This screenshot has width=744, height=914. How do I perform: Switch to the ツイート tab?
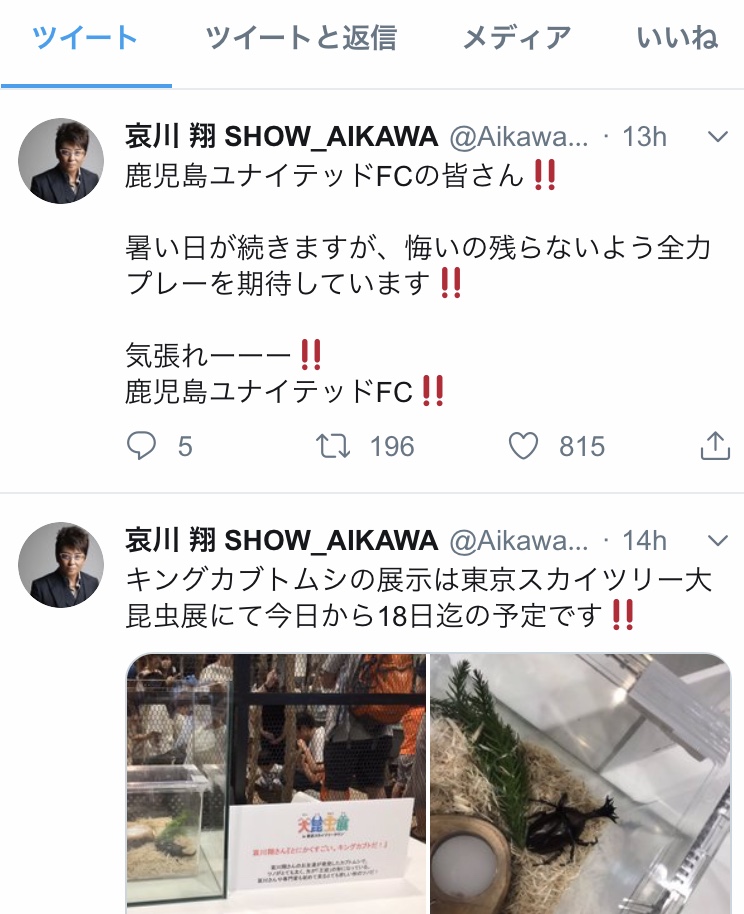click(x=85, y=38)
